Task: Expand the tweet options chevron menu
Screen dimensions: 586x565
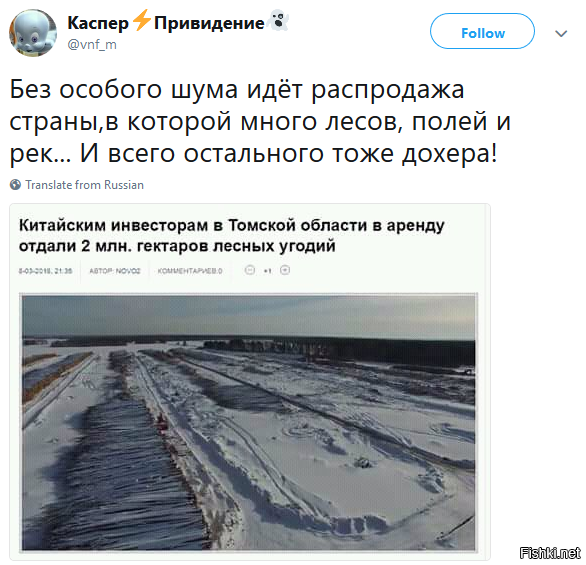Action: click(x=561, y=34)
